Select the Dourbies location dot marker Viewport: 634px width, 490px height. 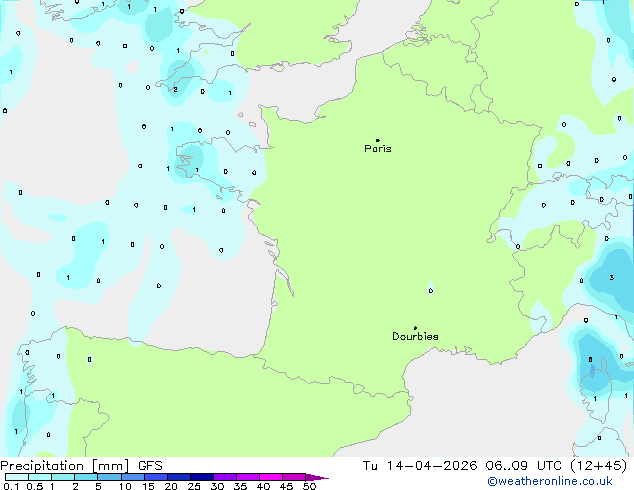pyautogui.click(x=415, y=328)
